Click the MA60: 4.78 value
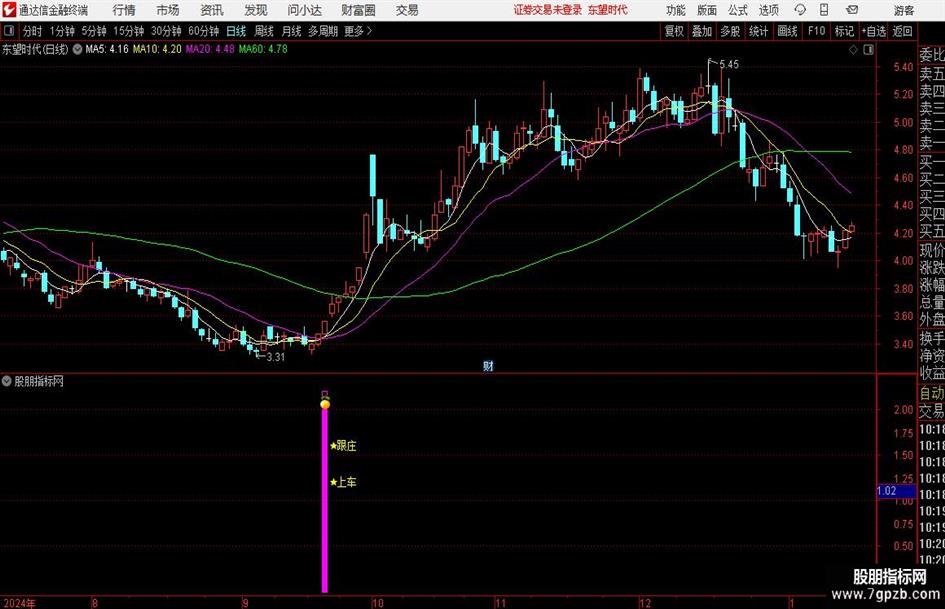Viewport: 945px width, 609px height. tap(263, 49)
